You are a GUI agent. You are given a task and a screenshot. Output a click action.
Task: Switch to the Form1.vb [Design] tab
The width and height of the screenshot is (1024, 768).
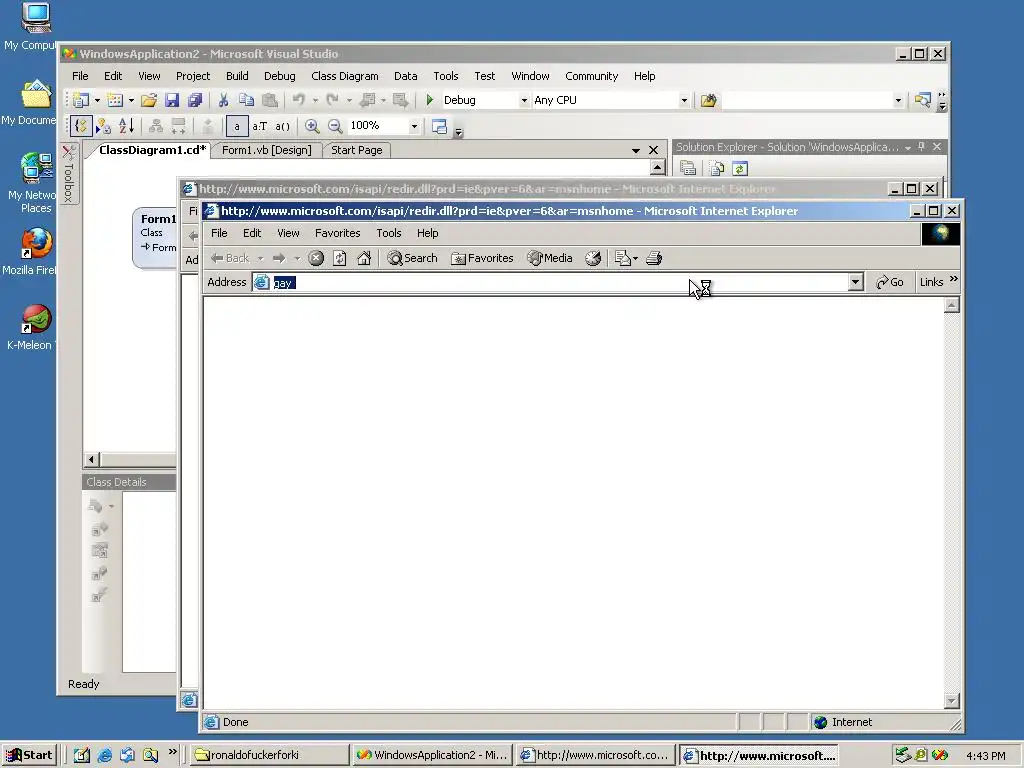266,150
